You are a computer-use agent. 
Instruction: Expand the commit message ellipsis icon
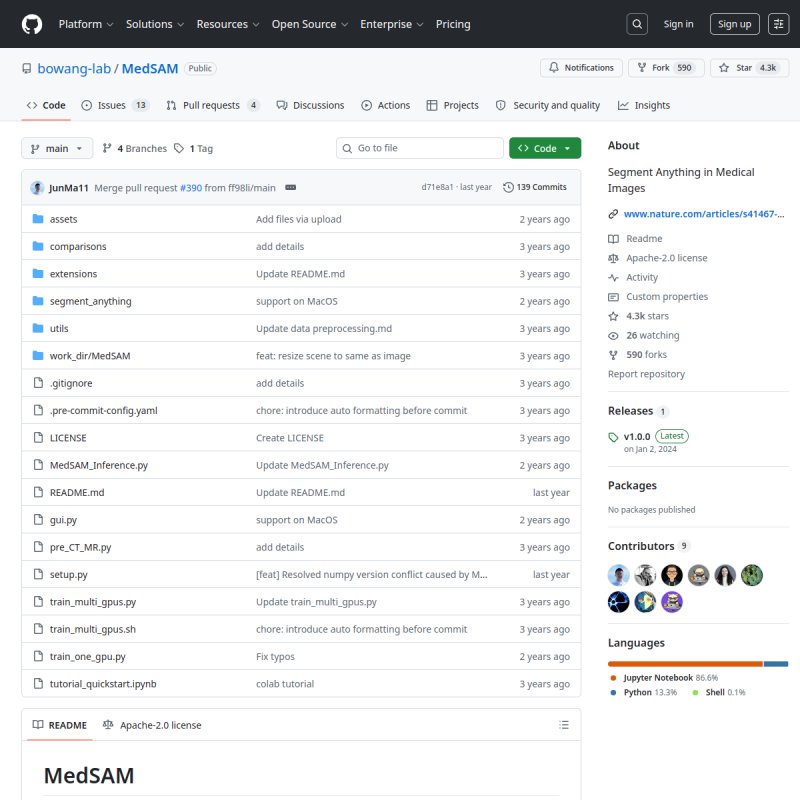coord(290,187)
